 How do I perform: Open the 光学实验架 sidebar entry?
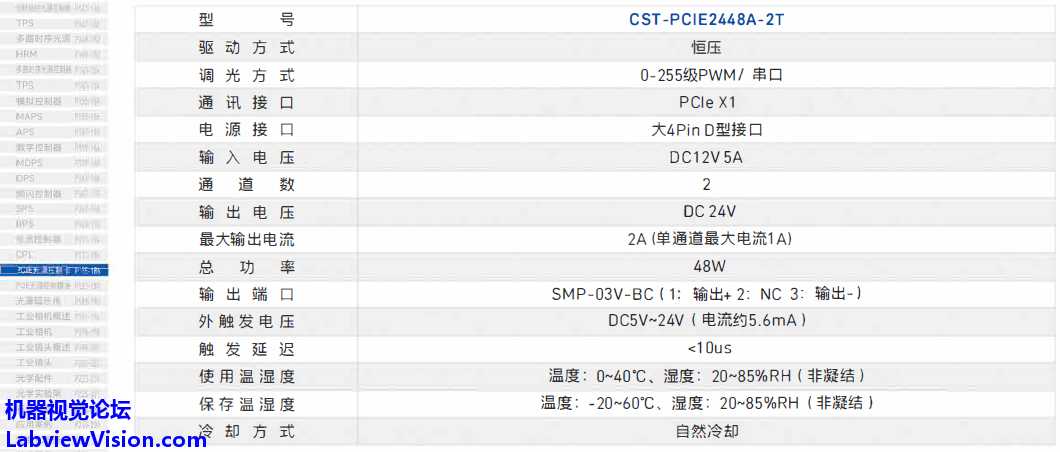tap(39, 393)
